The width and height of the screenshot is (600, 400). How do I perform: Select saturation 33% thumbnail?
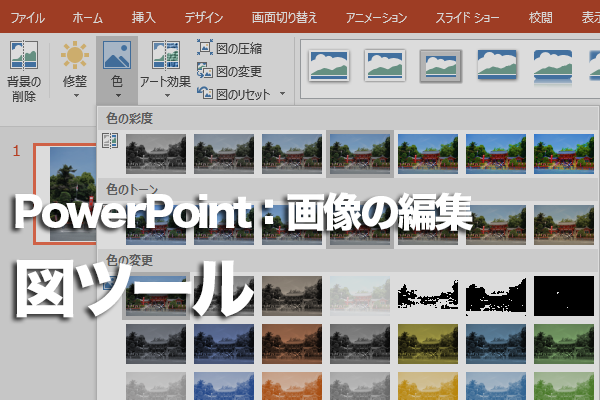pos(224,154)
